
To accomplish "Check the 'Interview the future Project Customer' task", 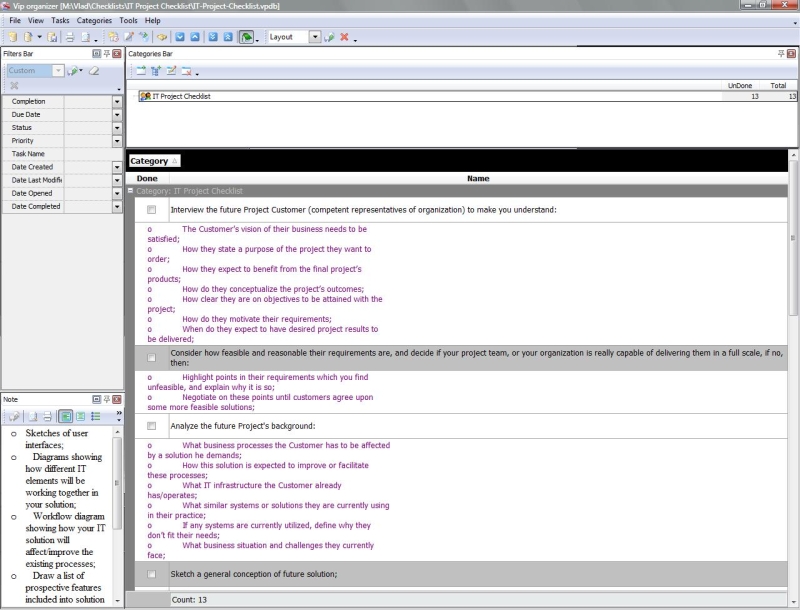I will (151, 210).
